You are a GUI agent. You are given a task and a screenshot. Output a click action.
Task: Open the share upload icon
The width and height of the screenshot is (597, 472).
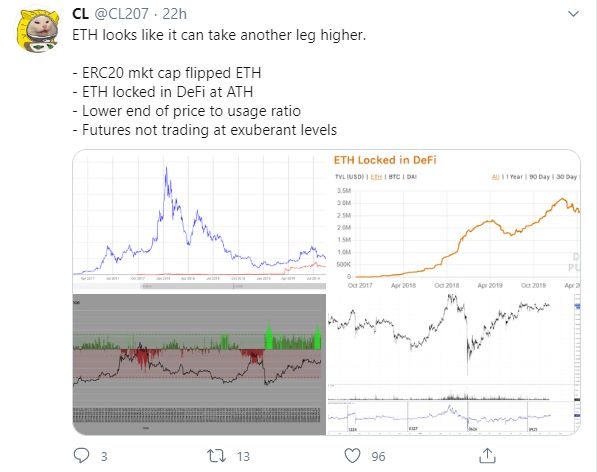pos(487,456)
